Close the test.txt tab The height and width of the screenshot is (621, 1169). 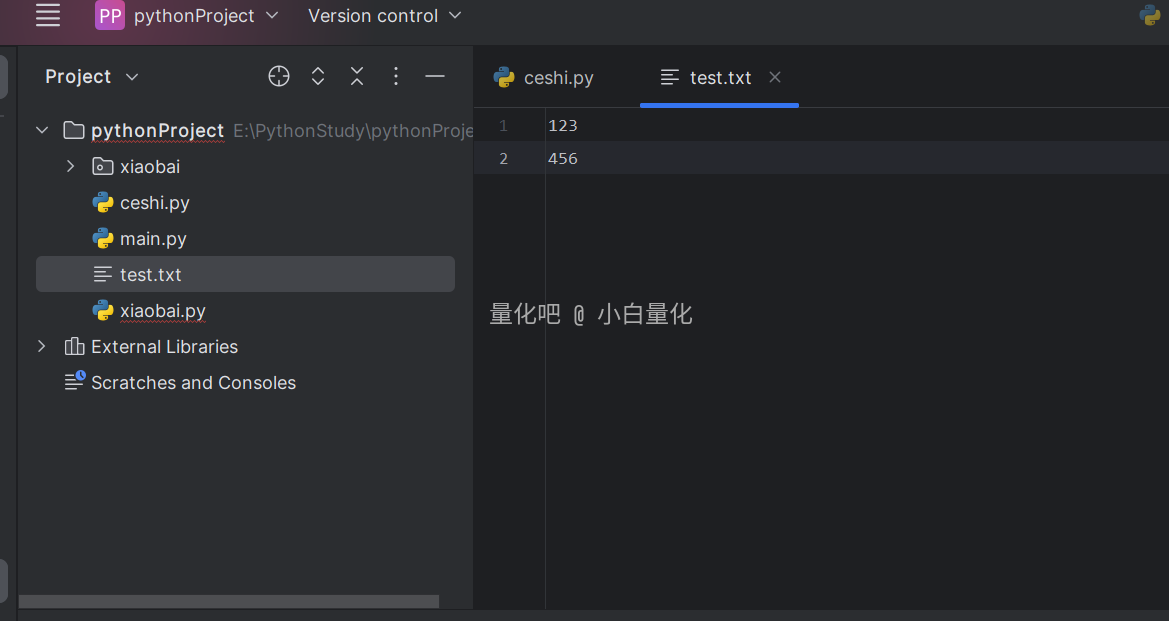tap(775, 77)
